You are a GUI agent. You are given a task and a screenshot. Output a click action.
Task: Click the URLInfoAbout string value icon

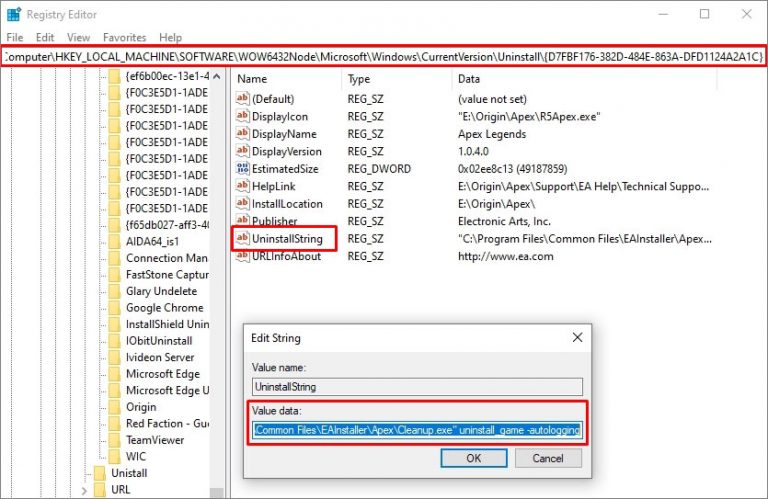point(241,257)
